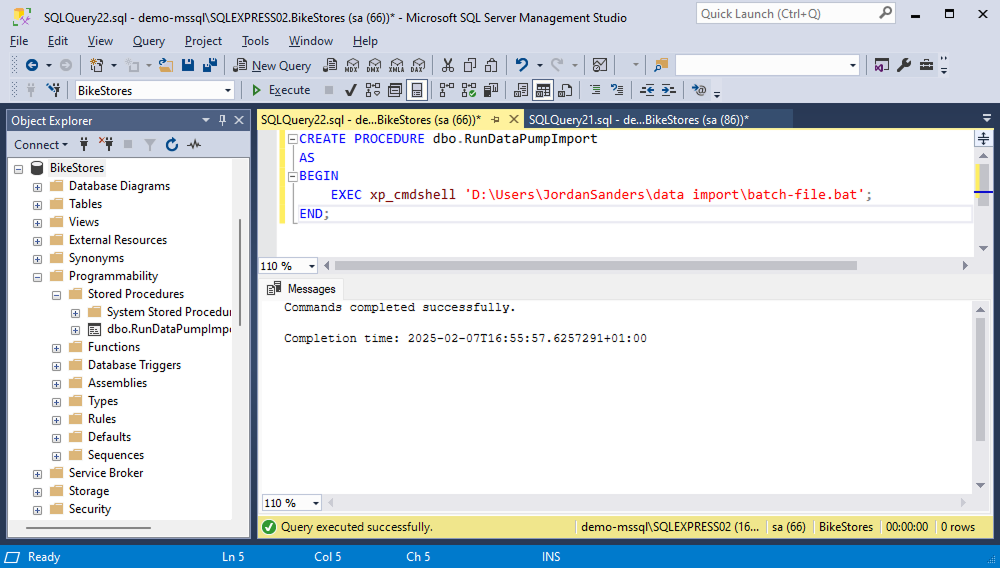This screenshot has width=1000, height=568.
Task: Undo the last edit
Action: pyautogui.click(x=522, y=65)
